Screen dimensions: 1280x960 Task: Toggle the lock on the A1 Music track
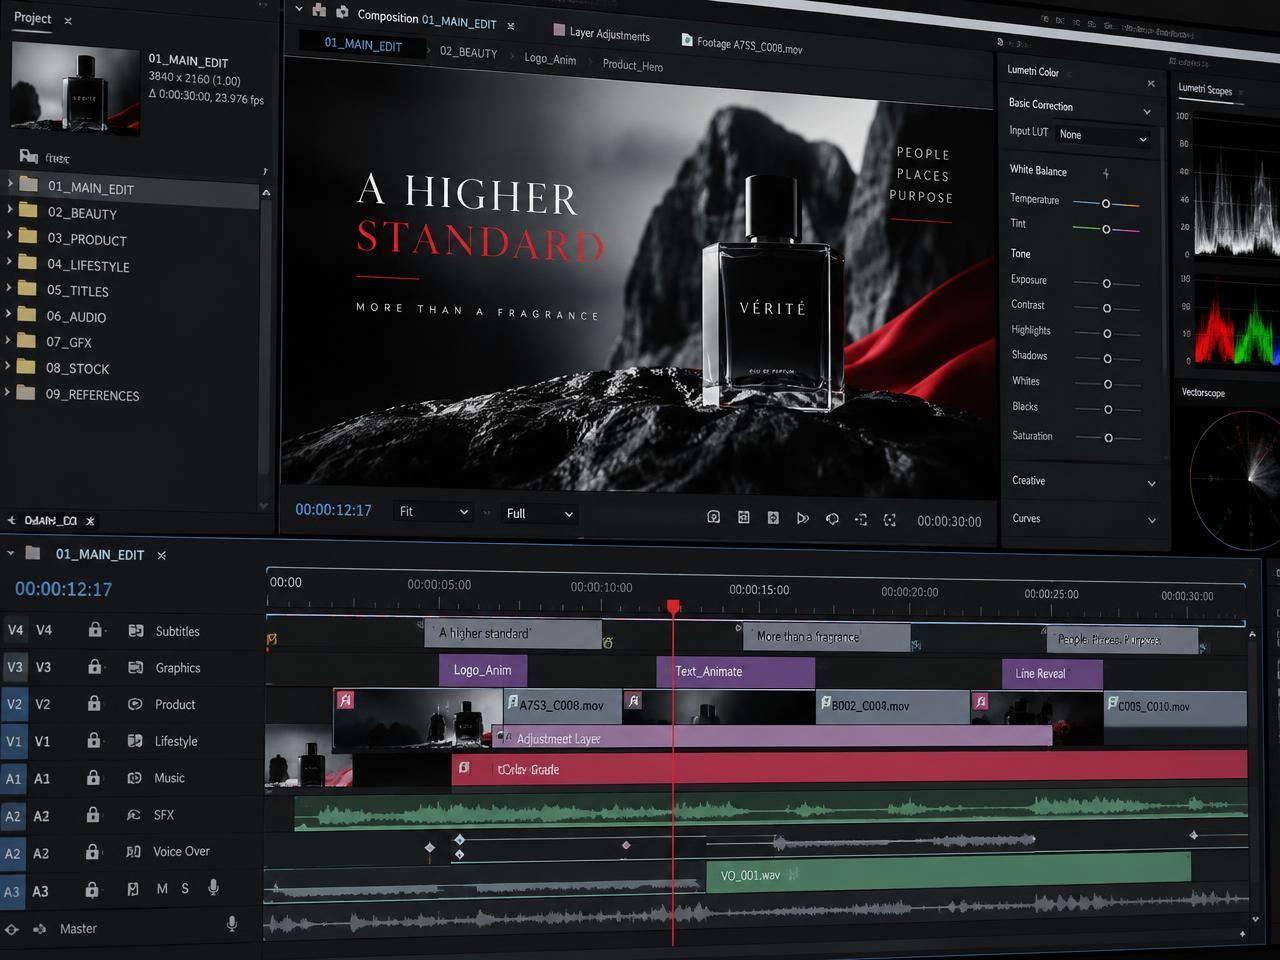point(93,777)
